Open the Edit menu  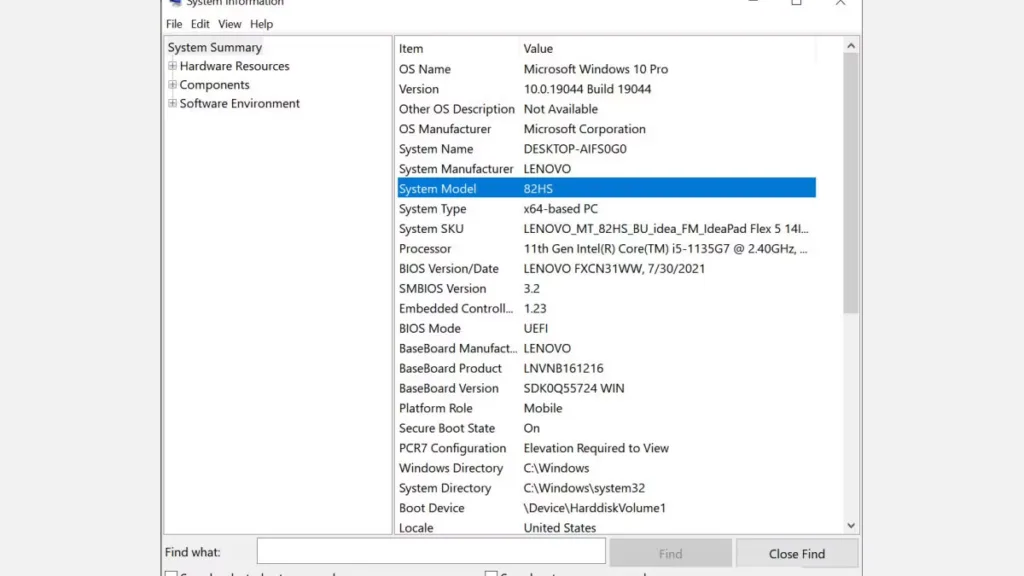200,24
